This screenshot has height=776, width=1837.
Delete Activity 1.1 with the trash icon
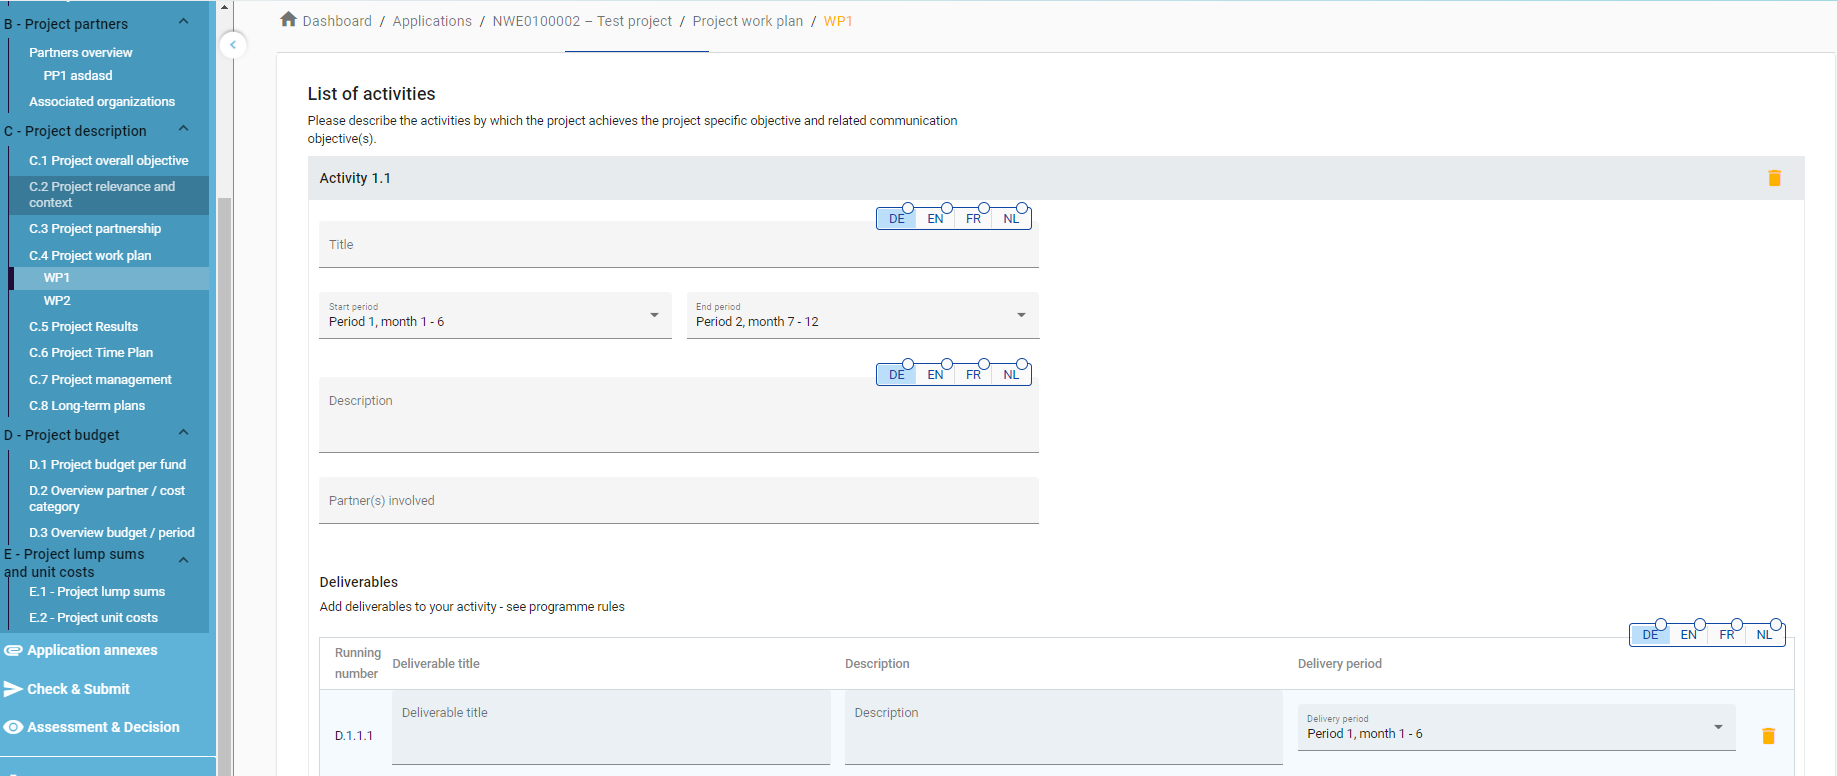1774,178
